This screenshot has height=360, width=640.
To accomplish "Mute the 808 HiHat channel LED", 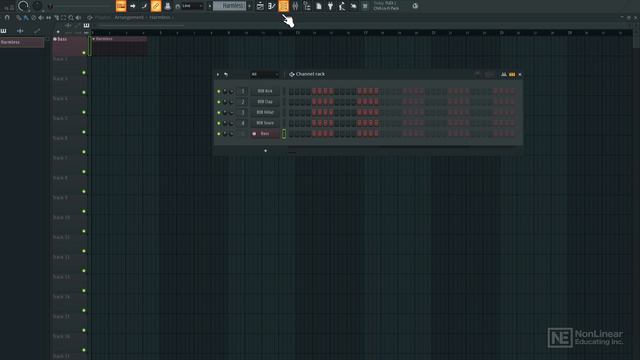I will coord(219,112).
